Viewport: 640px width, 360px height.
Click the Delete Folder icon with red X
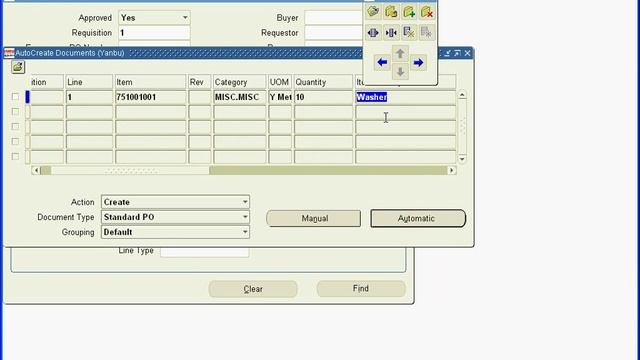point(427,12)
